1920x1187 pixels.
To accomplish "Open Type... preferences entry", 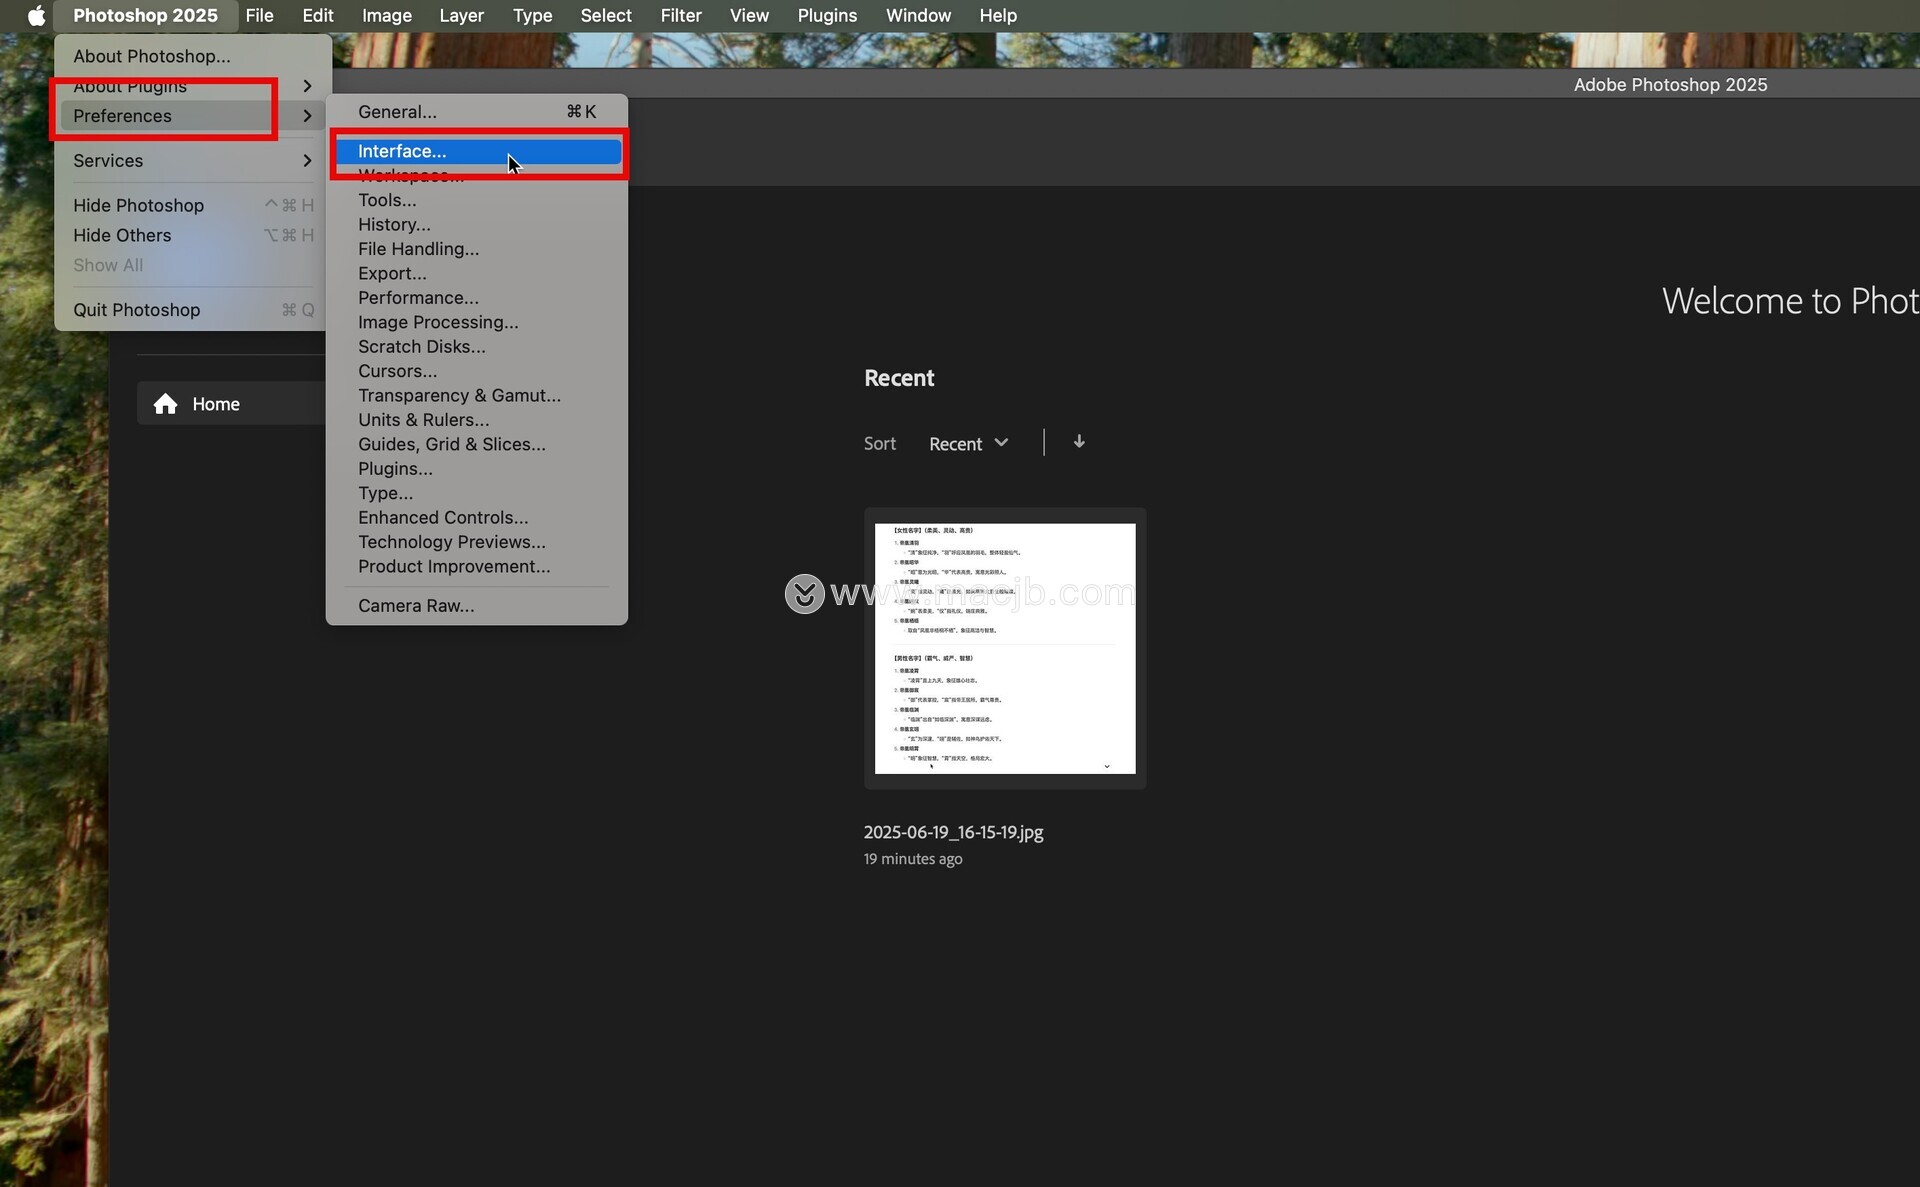I will coord(477,493).
